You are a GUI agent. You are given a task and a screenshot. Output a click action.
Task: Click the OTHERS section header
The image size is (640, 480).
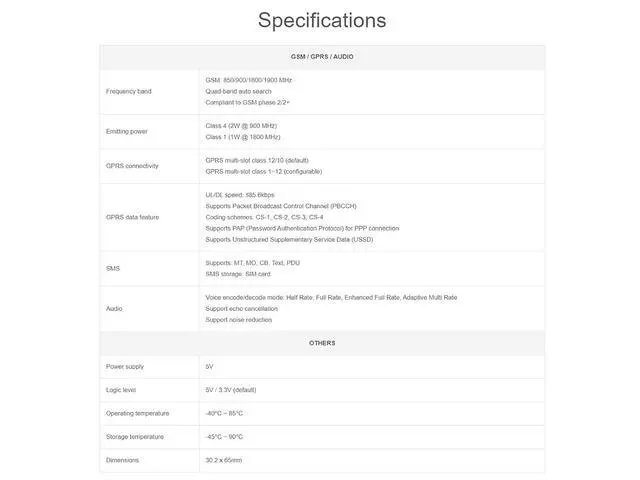322,343
